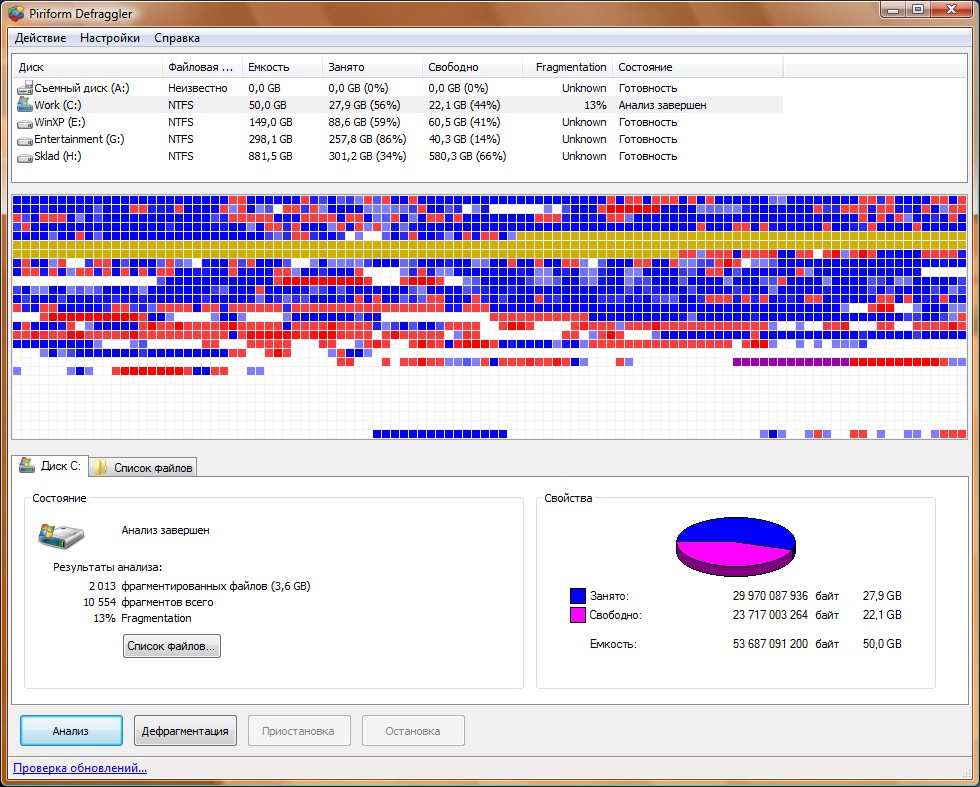The height and width of the screenshot is (787, 980).
Task: Select the removable disk A: drive icon
Action: [x=25, y=88]
